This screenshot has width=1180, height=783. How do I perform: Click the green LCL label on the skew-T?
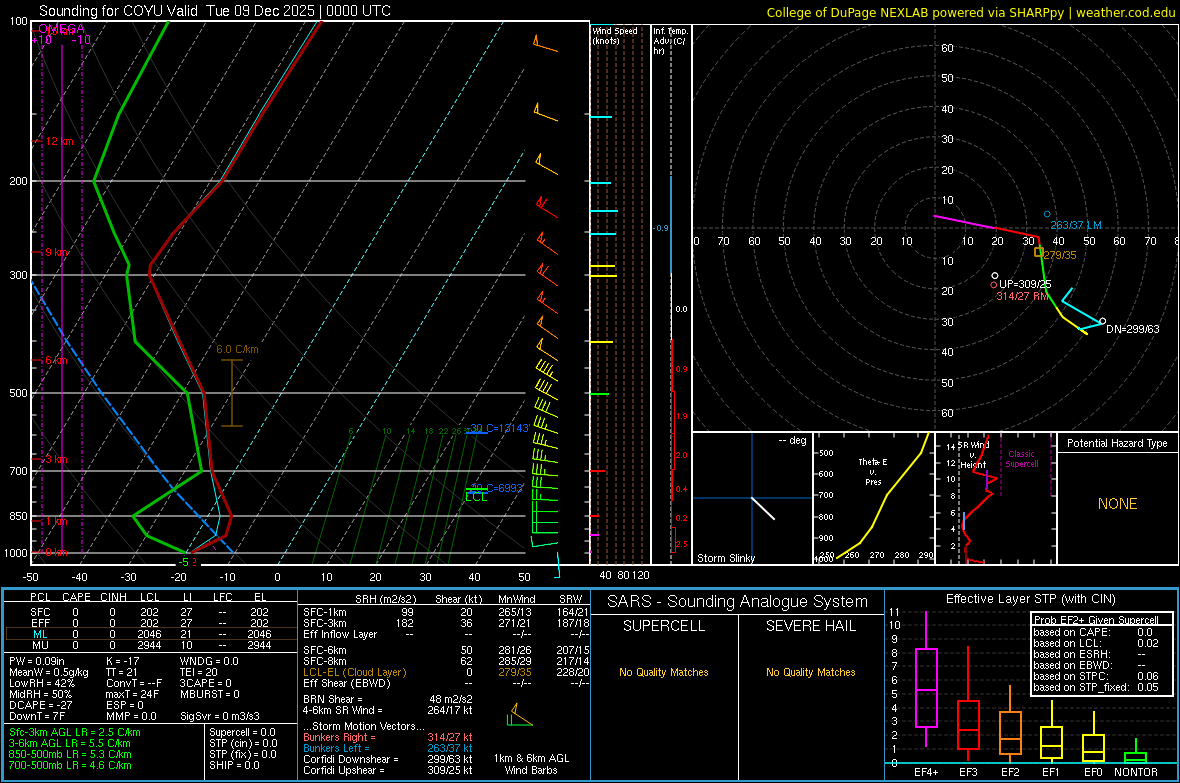476,497
